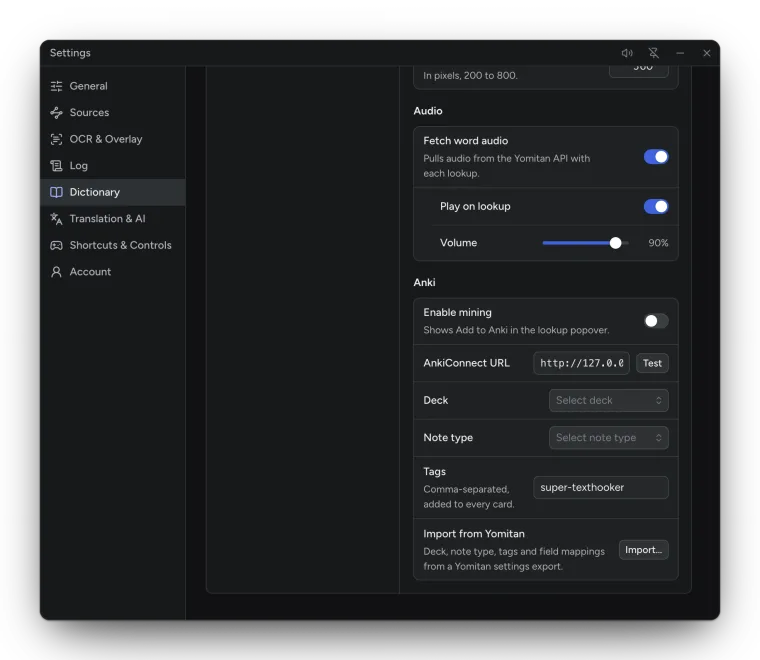This screenshot has height=660, width=760.
Task: Click the AnkiConnect URL field
Action: pos(581,363)
